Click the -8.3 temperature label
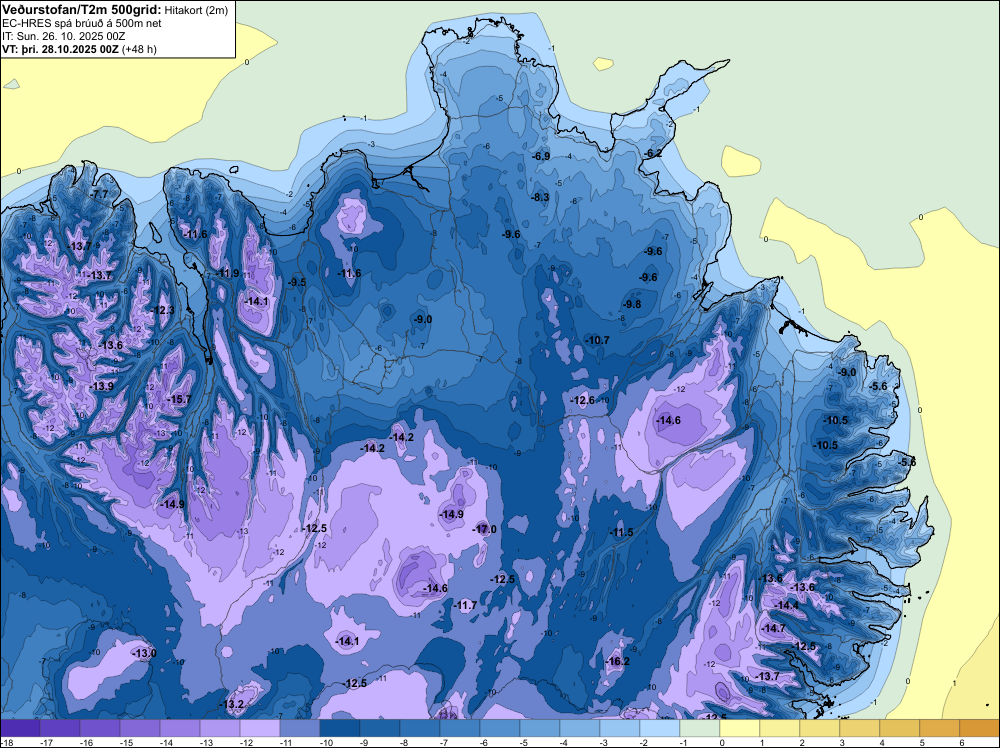This screenshot has width=1000, height=748. click(x=540, y=197)
